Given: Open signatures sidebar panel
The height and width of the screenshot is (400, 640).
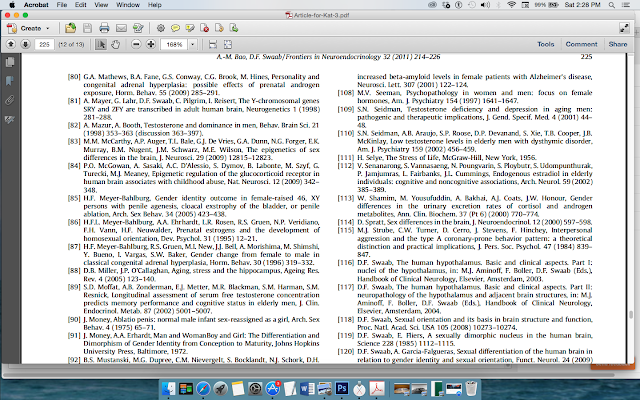Looking at the screenshot, I should click(10, 119).
